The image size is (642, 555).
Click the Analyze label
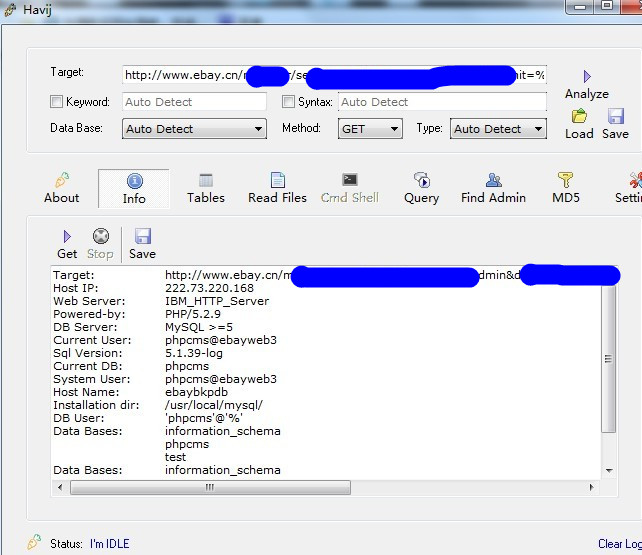(587, 94)
